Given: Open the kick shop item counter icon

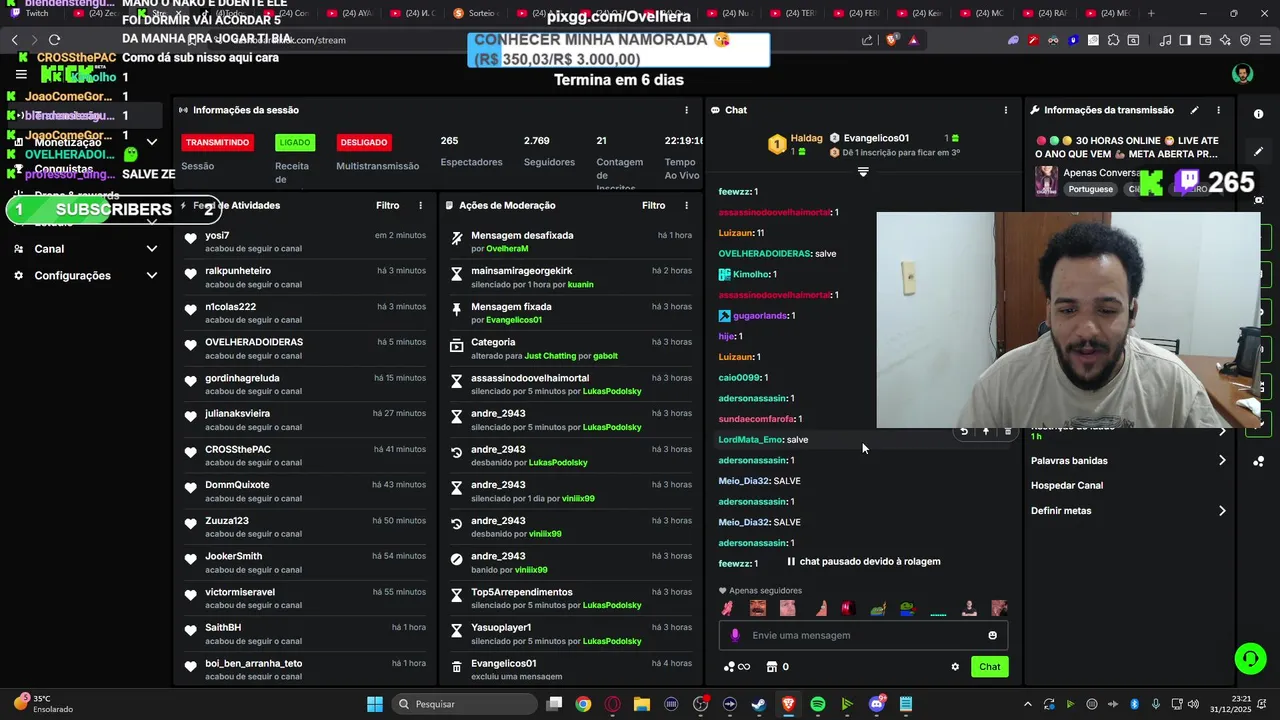Looking at the screenshot, I should click(x=777, y=667).
